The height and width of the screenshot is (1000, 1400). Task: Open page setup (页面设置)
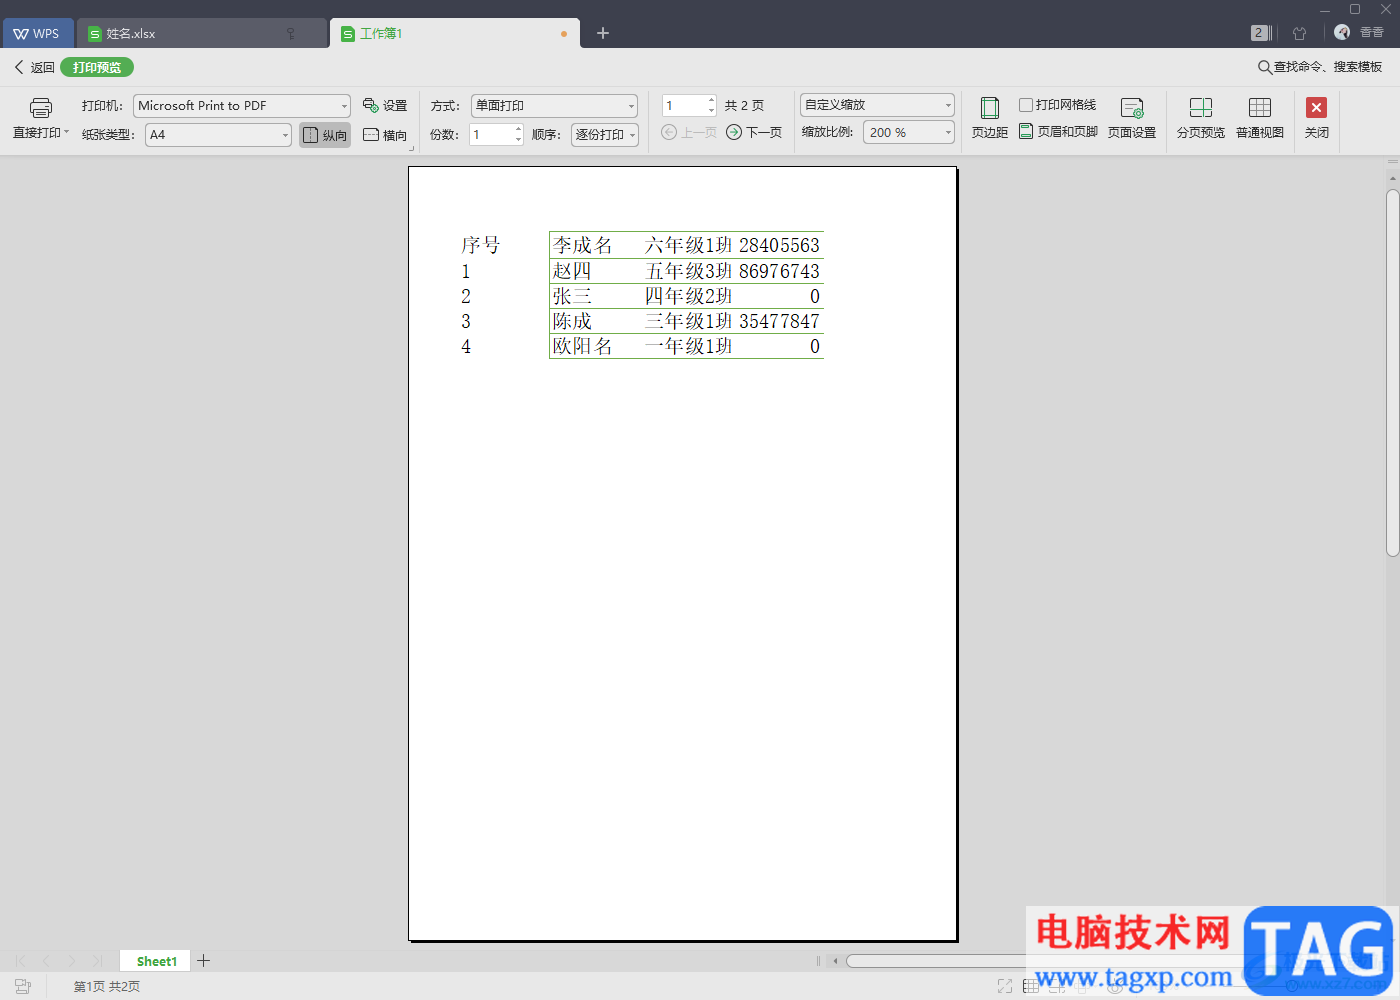click(x=1132, y=118)
